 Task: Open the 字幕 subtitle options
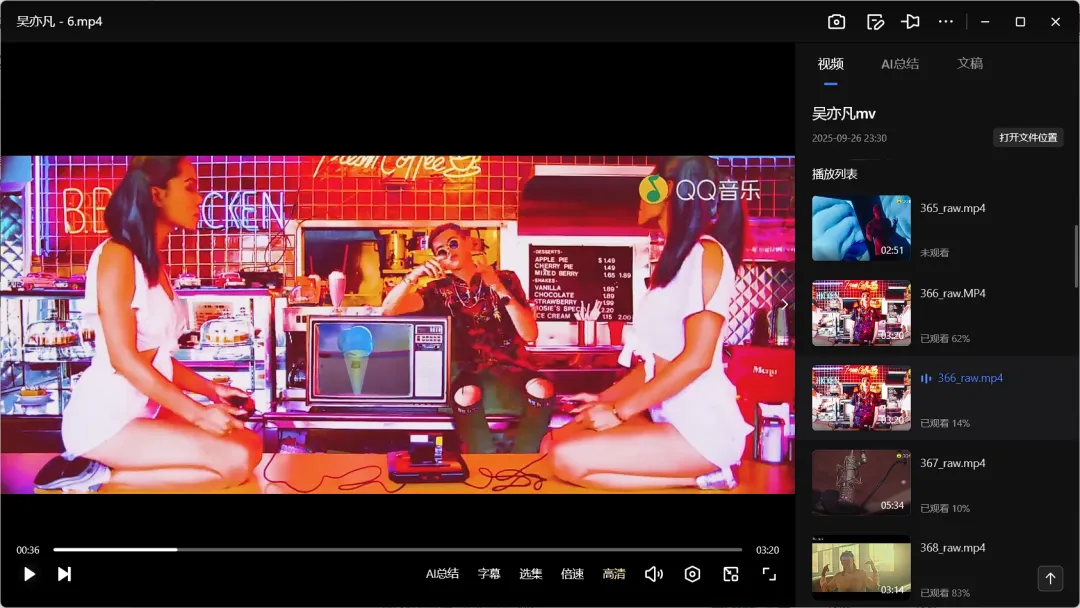(489, 574)
